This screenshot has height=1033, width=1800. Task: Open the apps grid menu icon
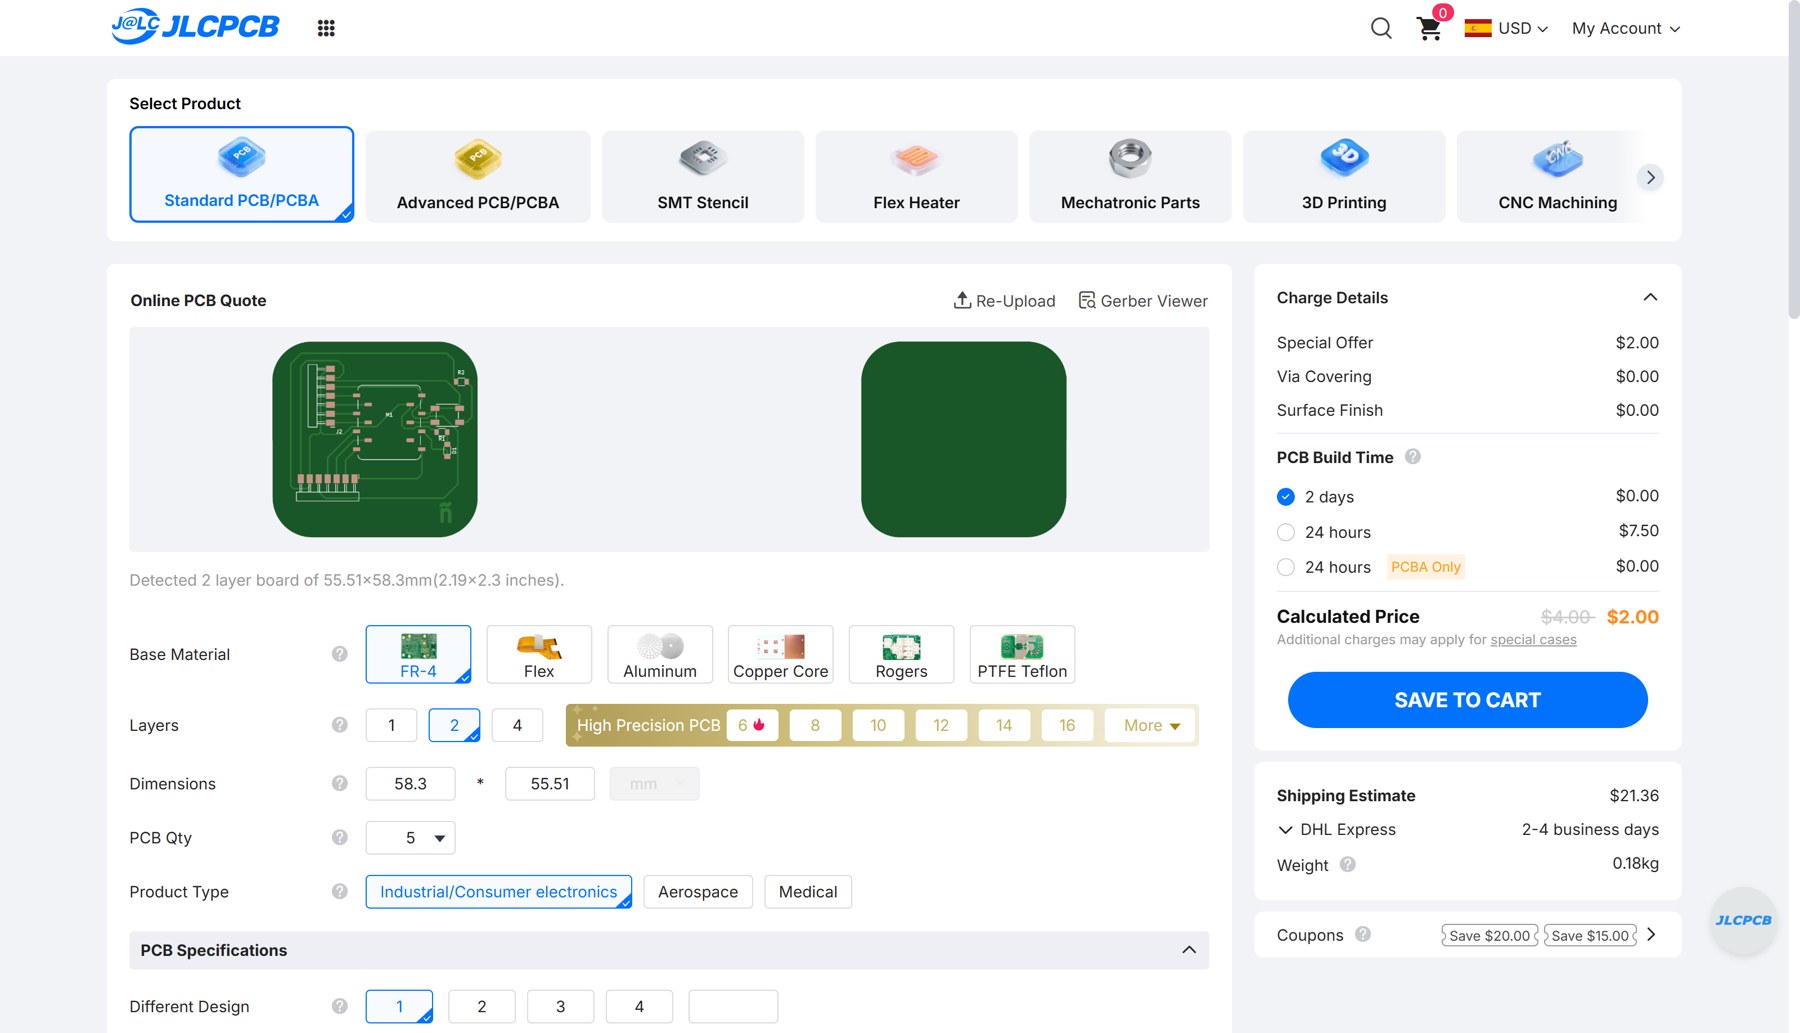coord(326,28)
